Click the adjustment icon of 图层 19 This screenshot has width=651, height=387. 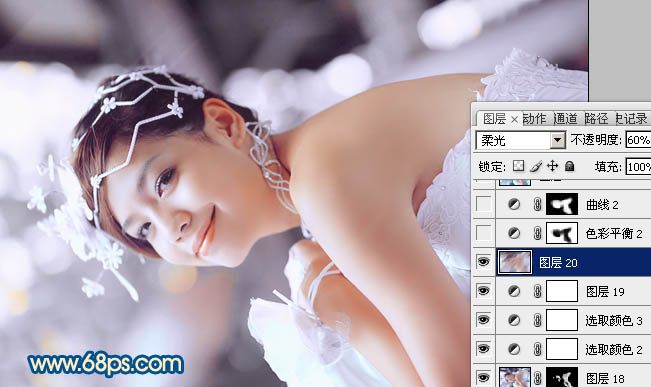pos(514,291)
